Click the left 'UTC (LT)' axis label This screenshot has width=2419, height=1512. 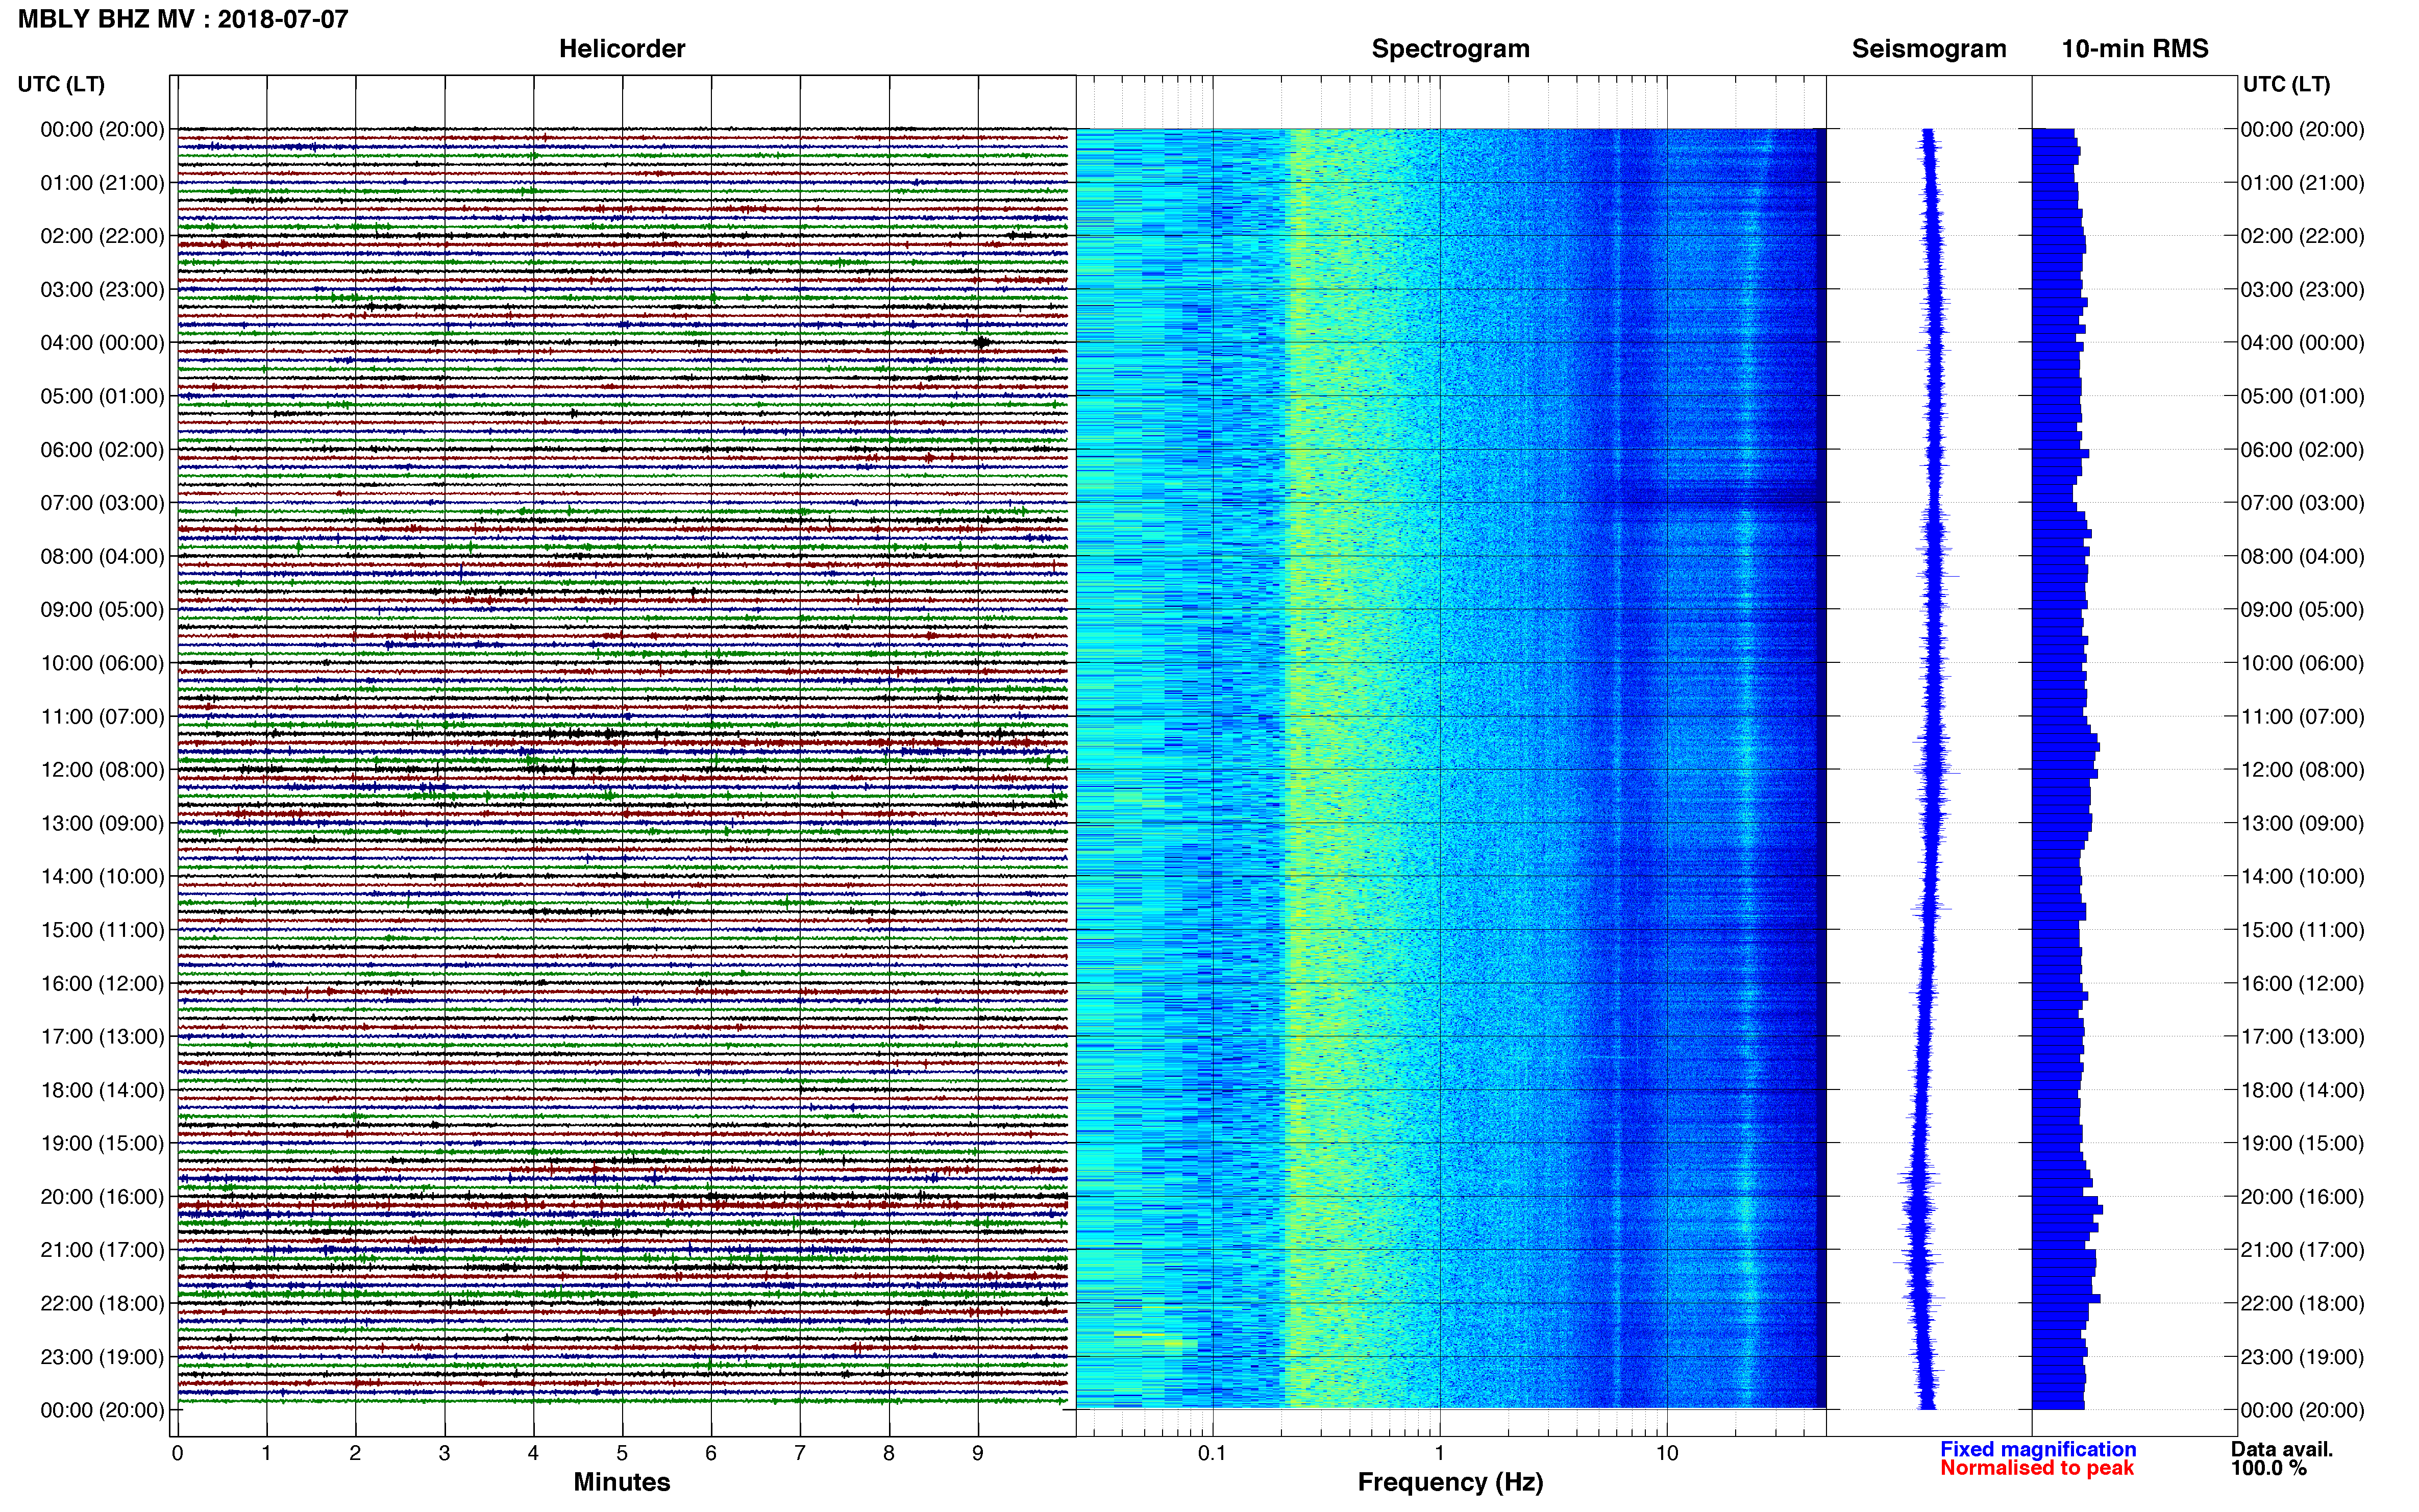tap(61, 84)
